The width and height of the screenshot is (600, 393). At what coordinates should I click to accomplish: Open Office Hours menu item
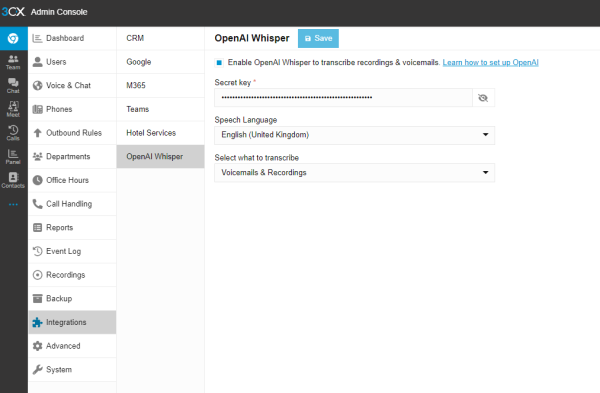coord(72,180)
